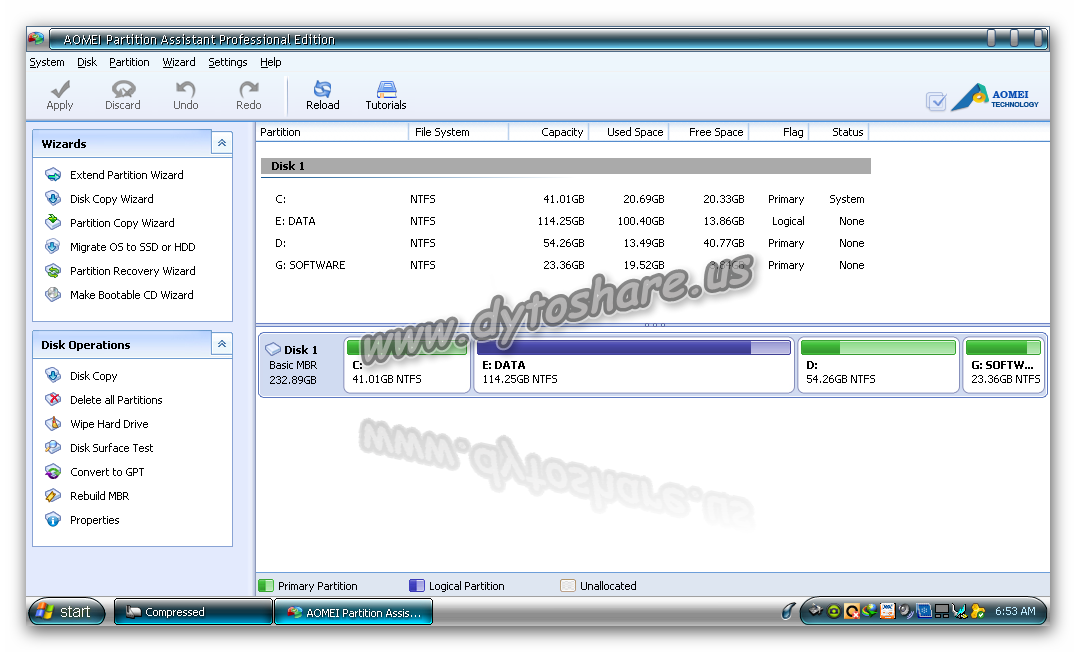Click the Disk Copy Wizard icon
Viewport: 1076px width, 652px height.
[x=53, y=198]
